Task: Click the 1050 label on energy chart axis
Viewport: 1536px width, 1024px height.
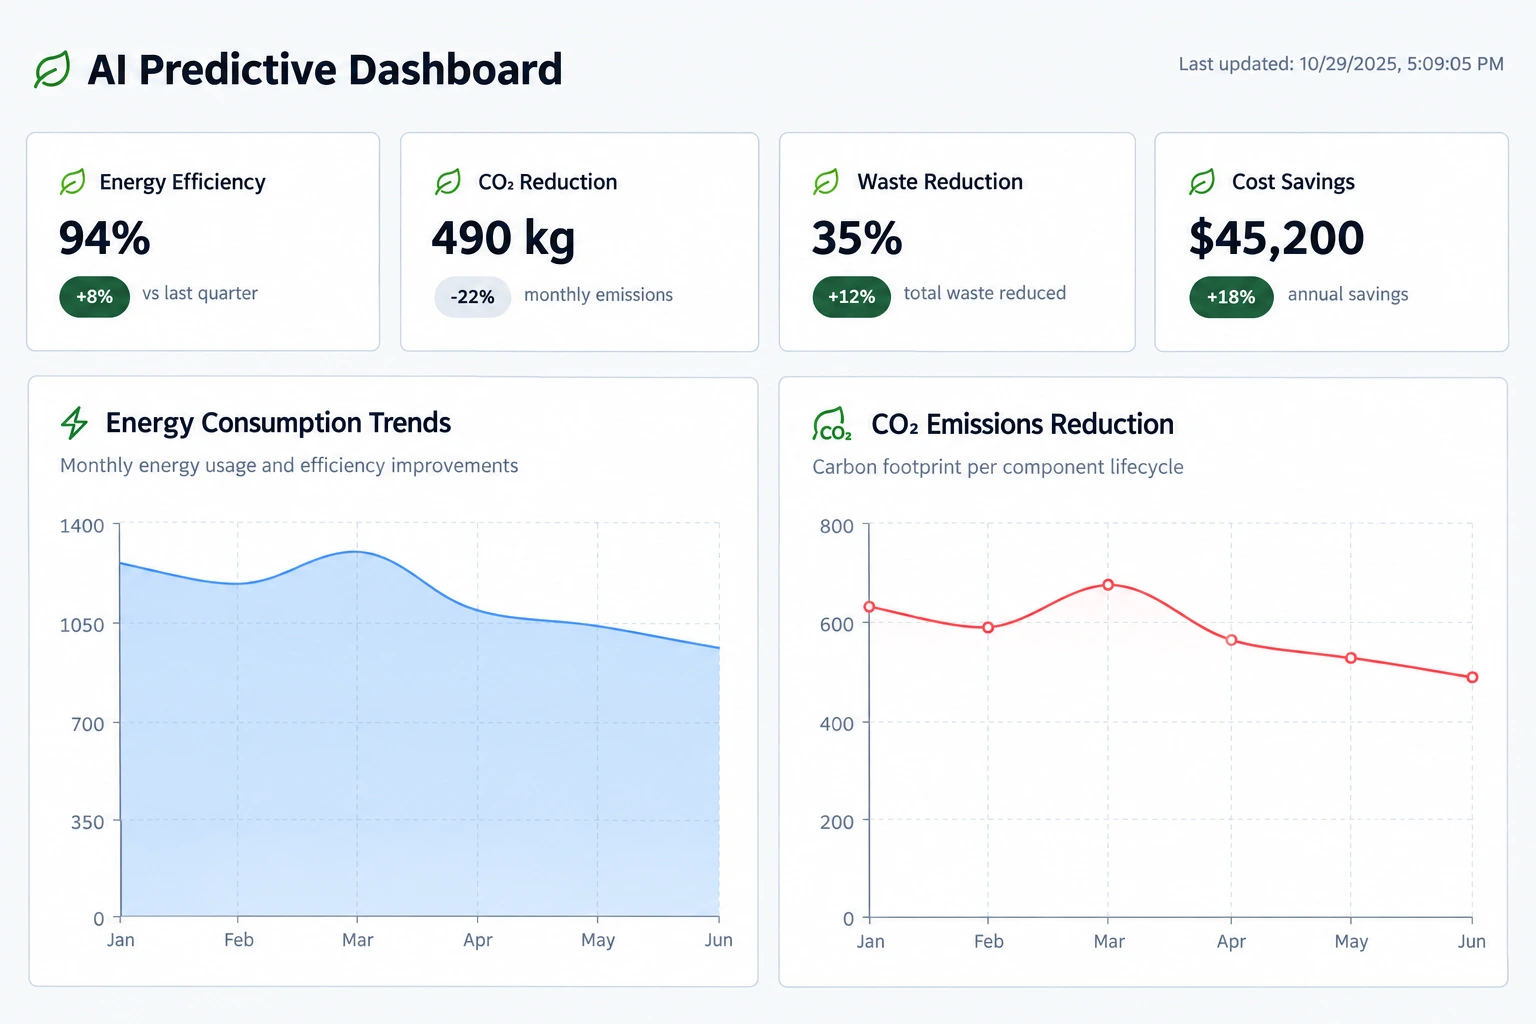Action: click(x=82, y=625)
